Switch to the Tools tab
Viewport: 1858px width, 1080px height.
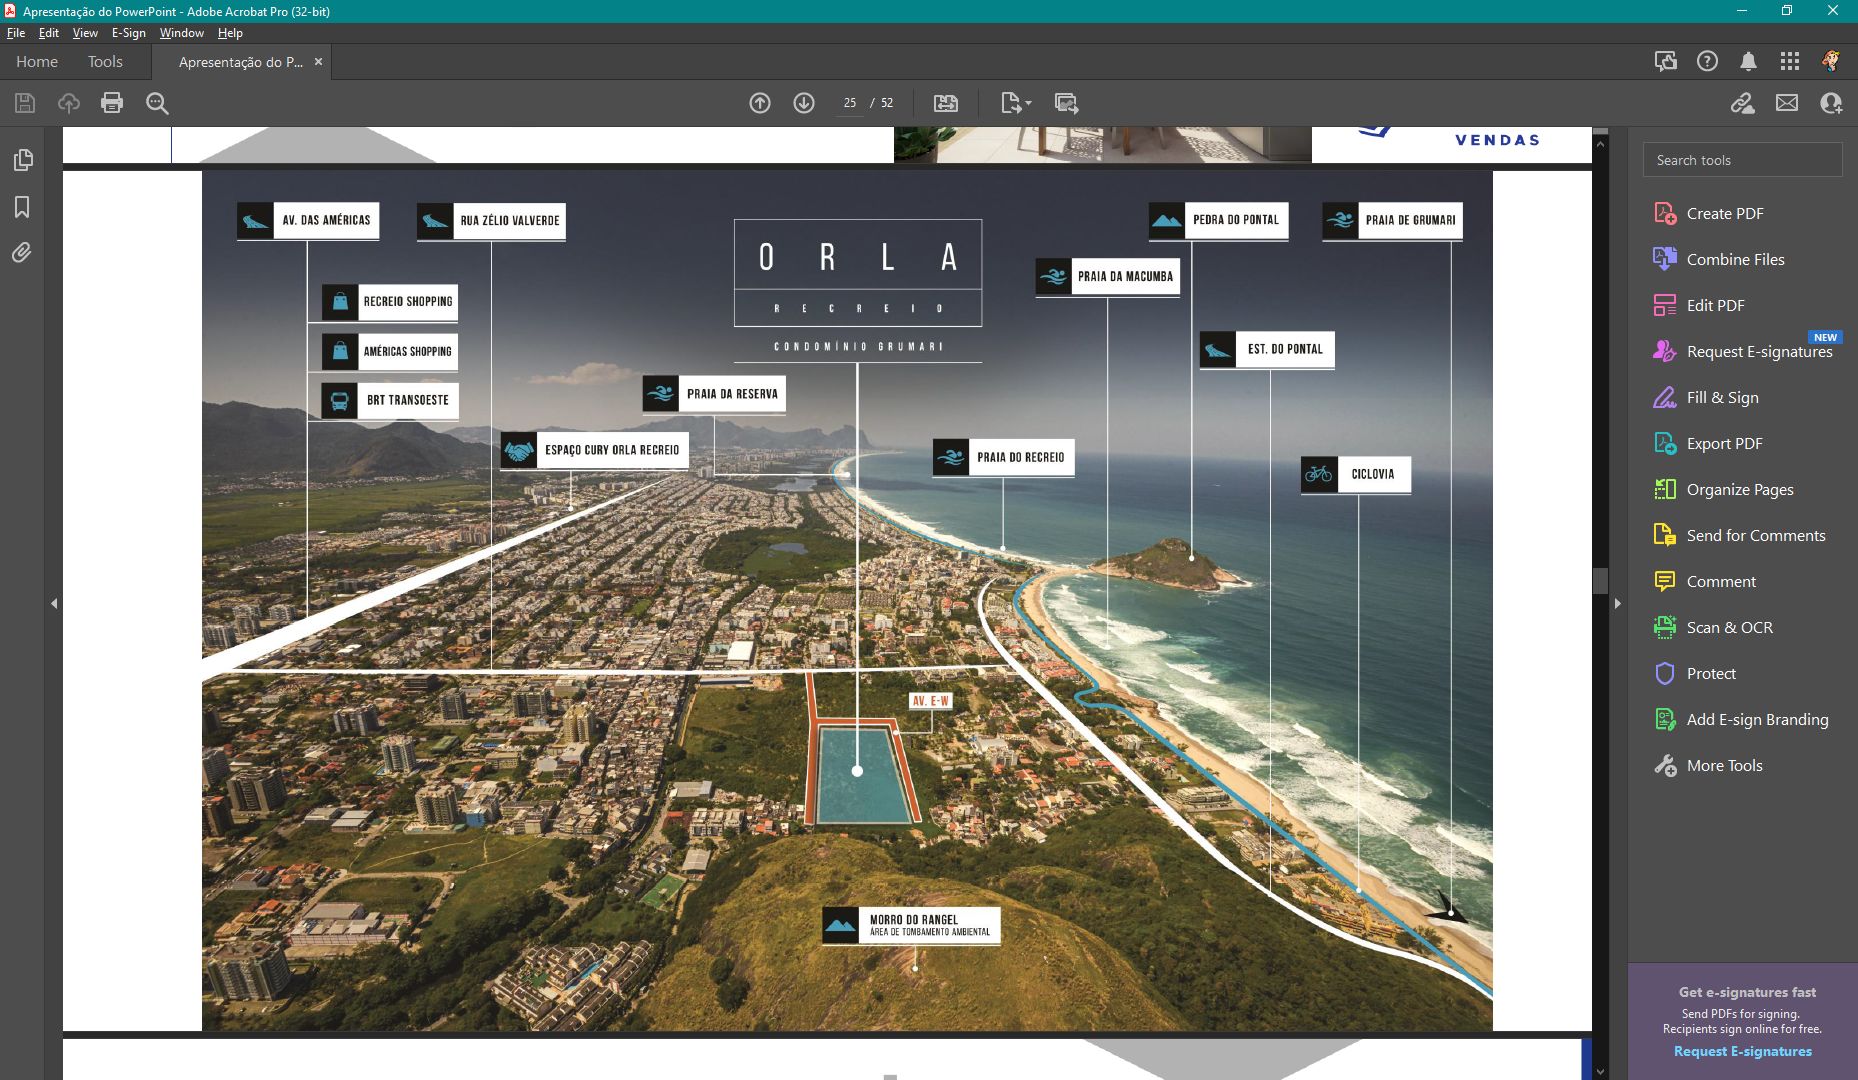tap(105, 62)
